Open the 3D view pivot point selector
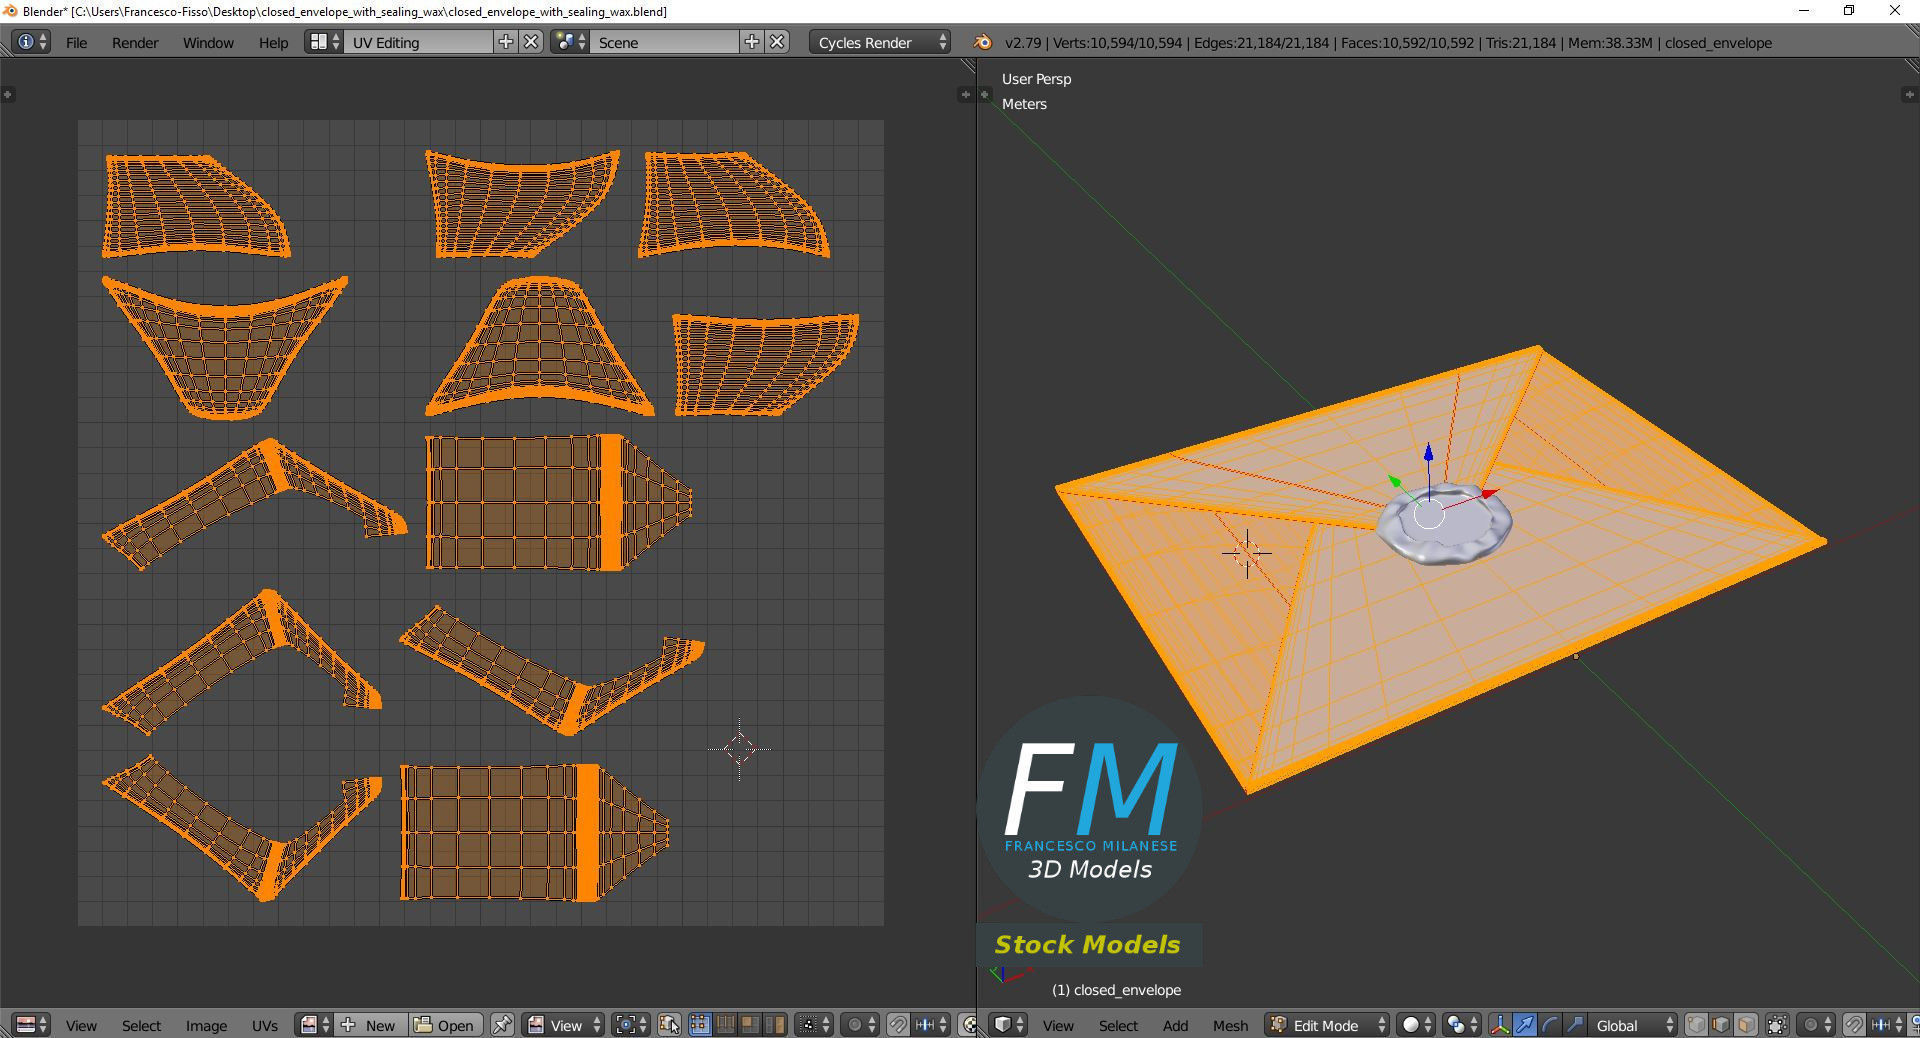1920x1038 pixels. pos(1462,1025)
